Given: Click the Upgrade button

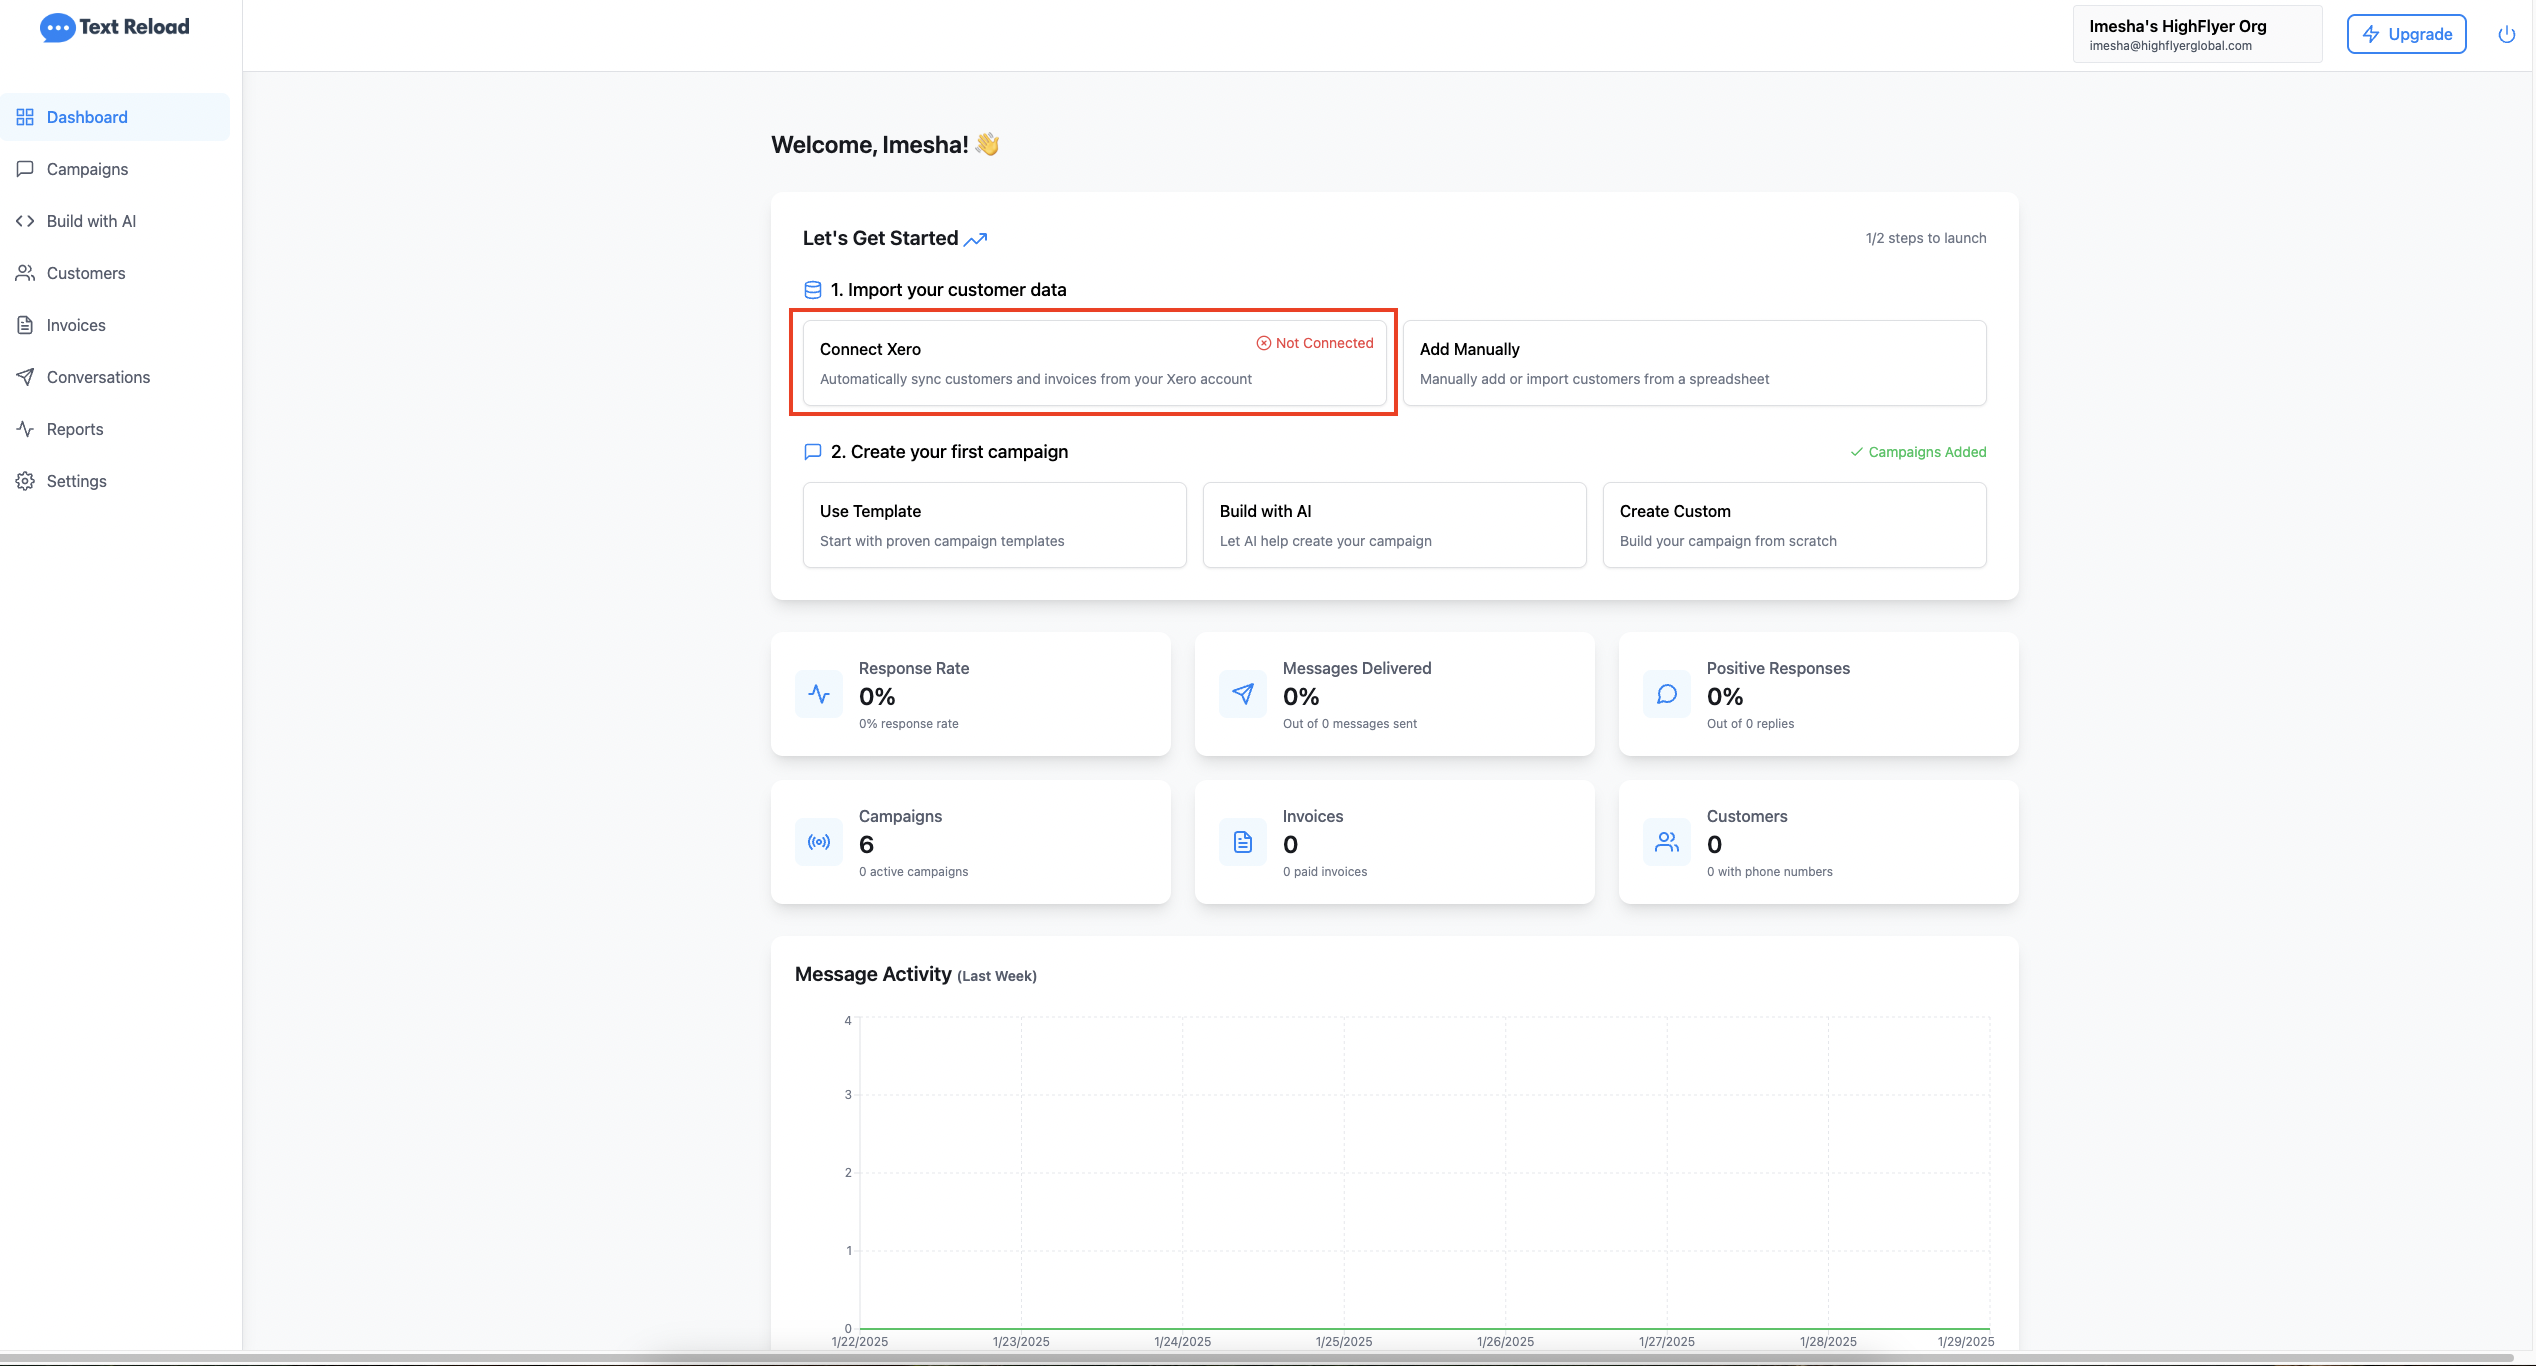Looking at the screenshot, I should point(2406,33).
